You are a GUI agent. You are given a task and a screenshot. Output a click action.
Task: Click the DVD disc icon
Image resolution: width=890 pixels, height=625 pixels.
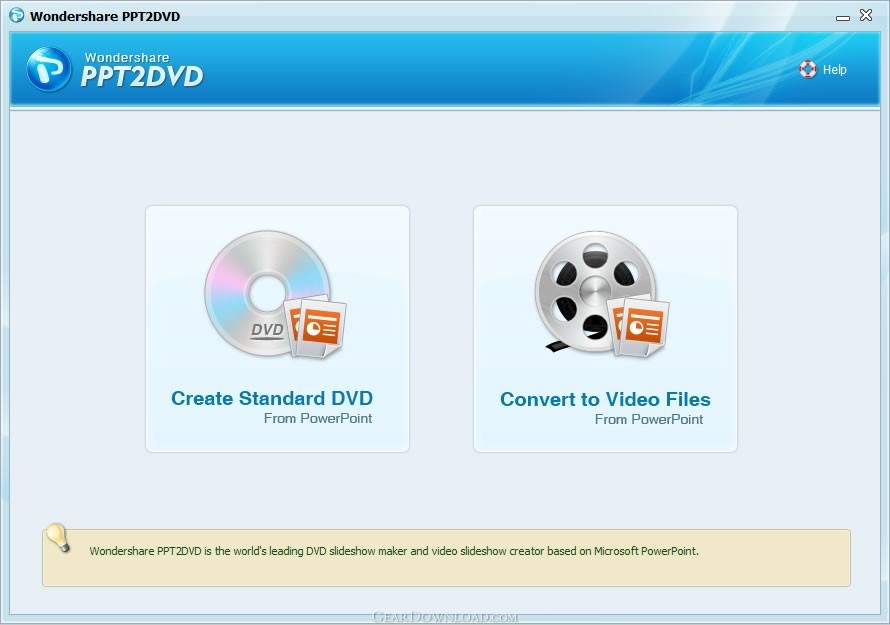click(275, 294)
